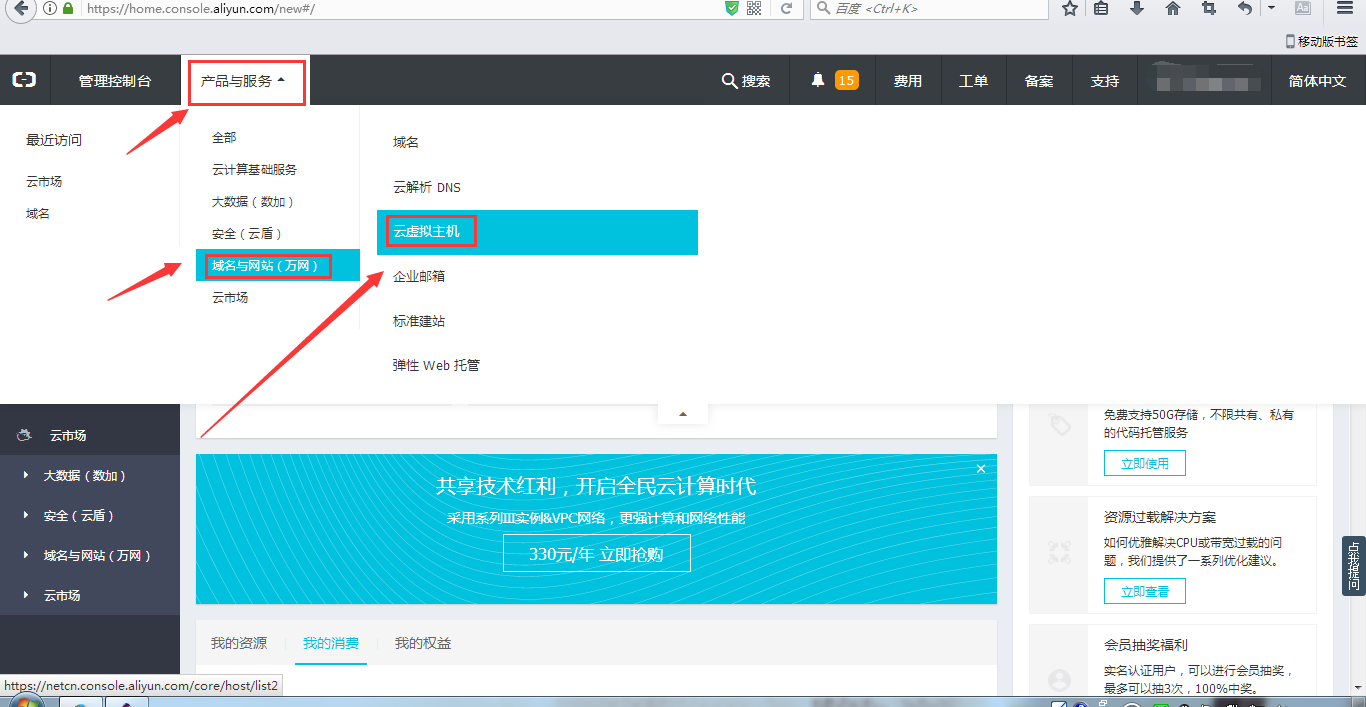Open the 管理控制台 home link
This screenshot has height=707, width=1366.
pyautogui.click(x=115, y=81)
